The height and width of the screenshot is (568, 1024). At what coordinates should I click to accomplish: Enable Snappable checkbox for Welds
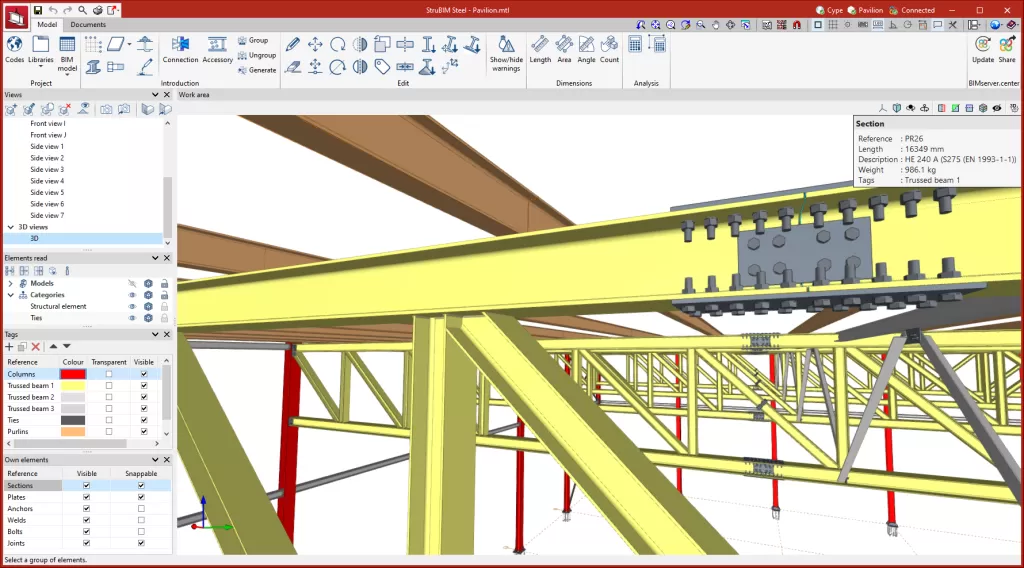(141, 520)
